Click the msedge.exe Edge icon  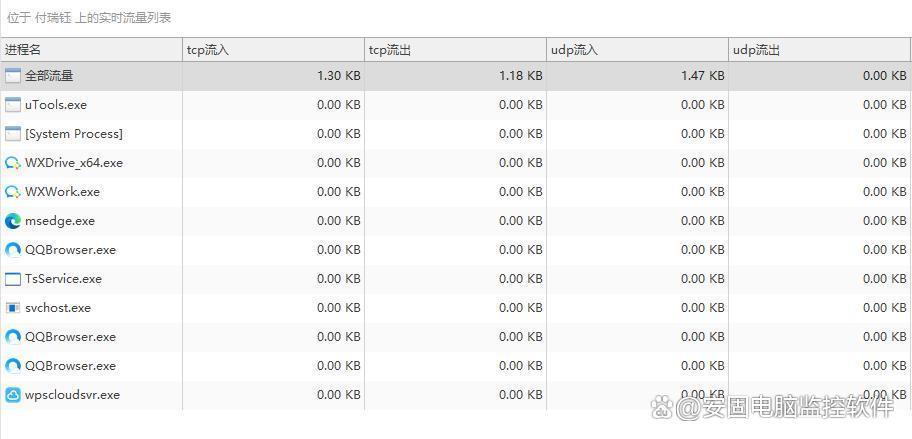coord(13,221)
